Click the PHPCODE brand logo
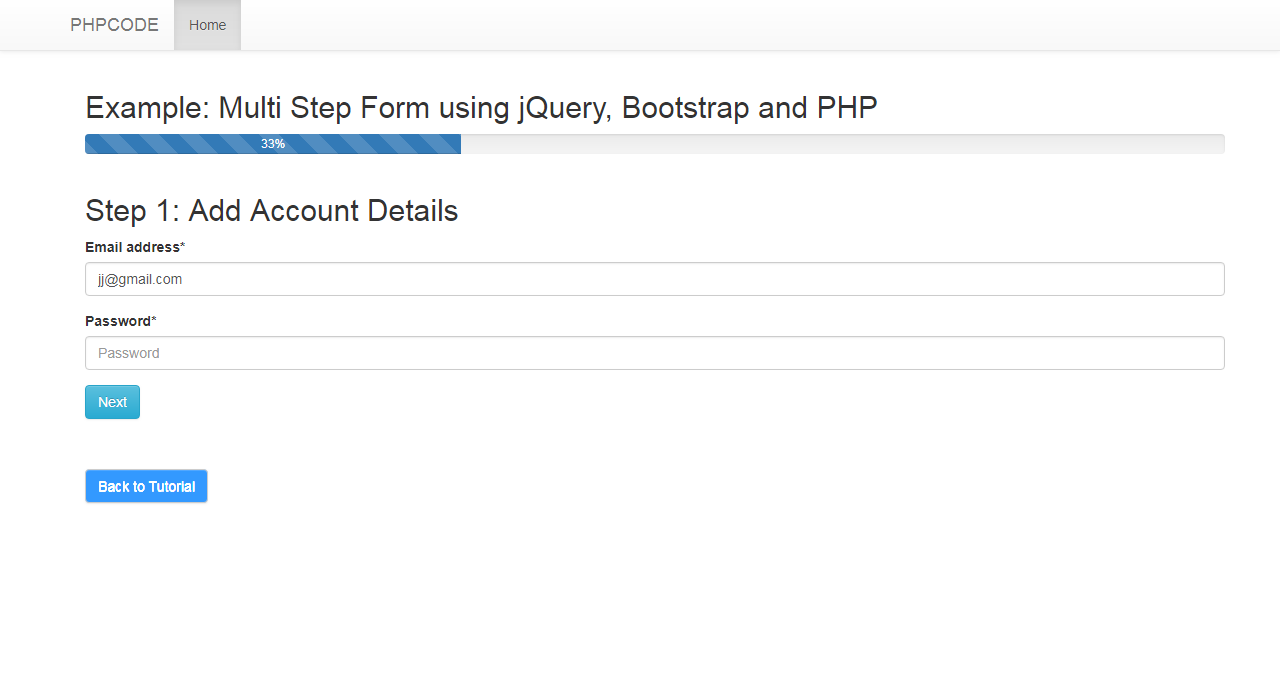1280x694 pixels. click(113, 25)
